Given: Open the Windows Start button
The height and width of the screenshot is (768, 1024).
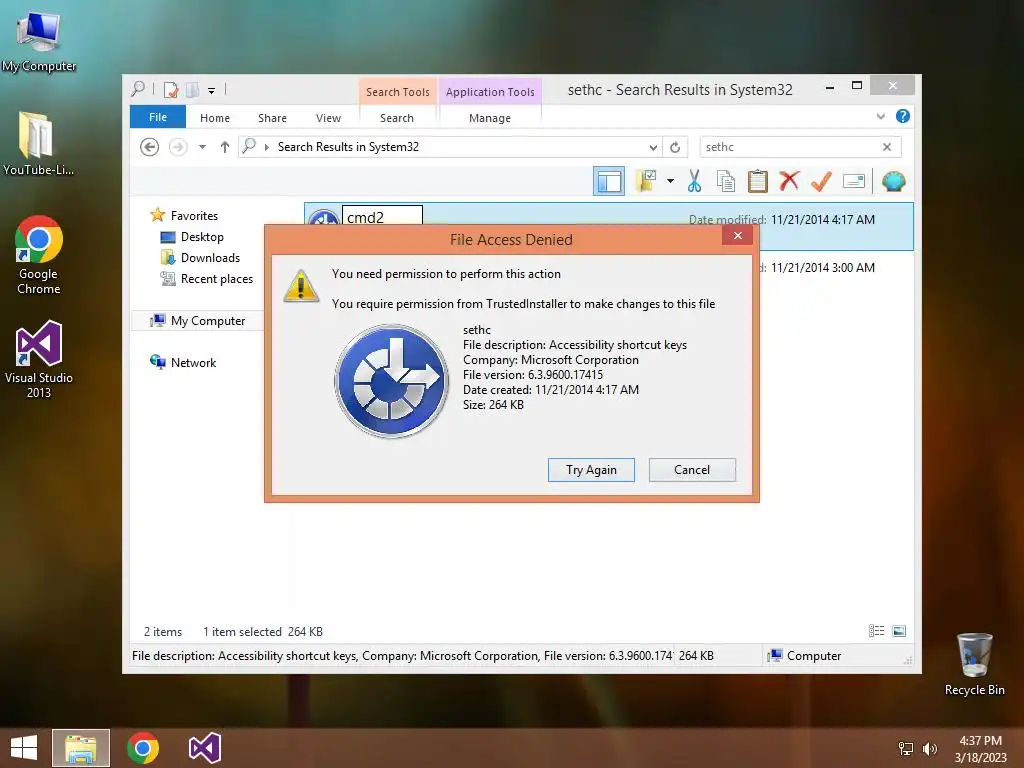Looking at the screenshot, I should click(x=24, y=748).
